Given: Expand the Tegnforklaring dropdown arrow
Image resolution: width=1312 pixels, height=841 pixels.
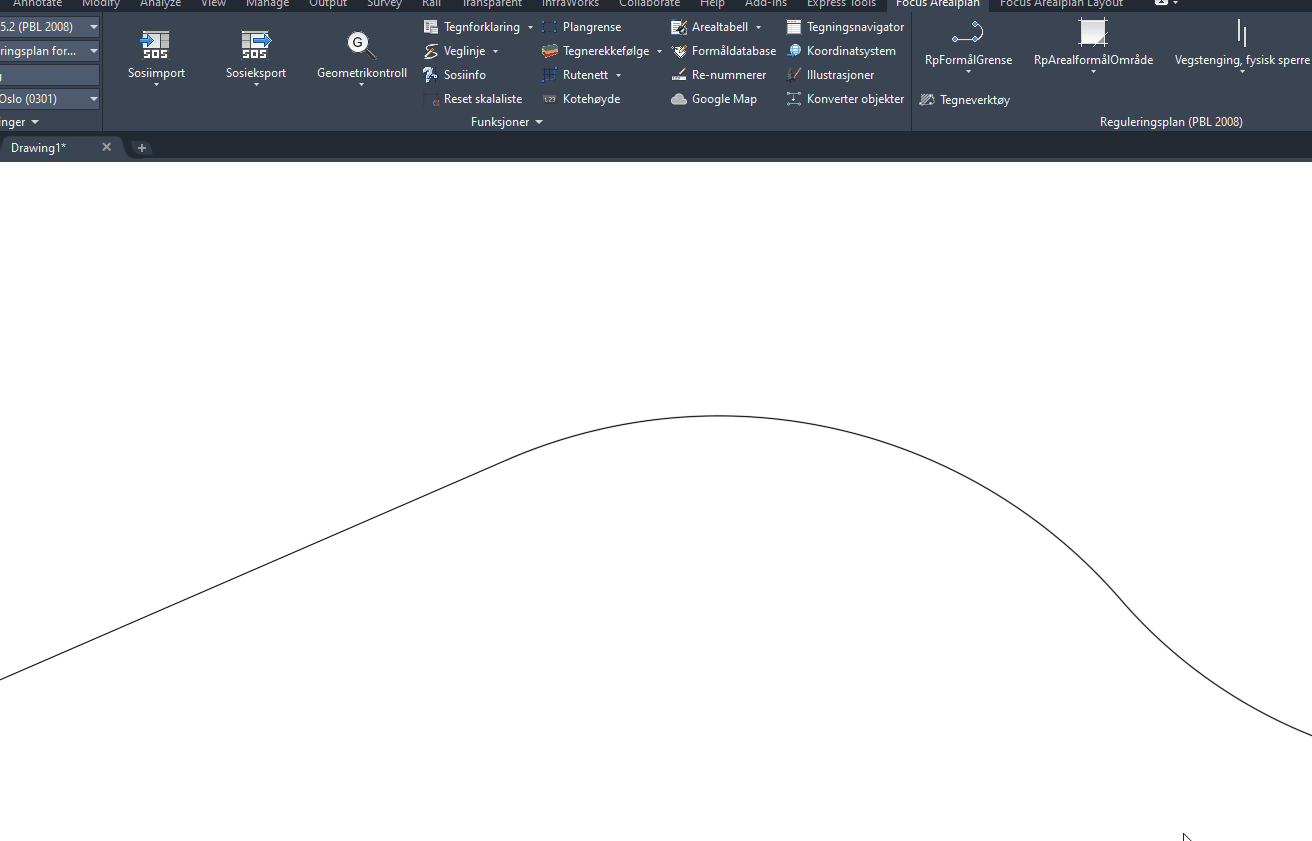Looking at the screenshot, I should point(531,27).
